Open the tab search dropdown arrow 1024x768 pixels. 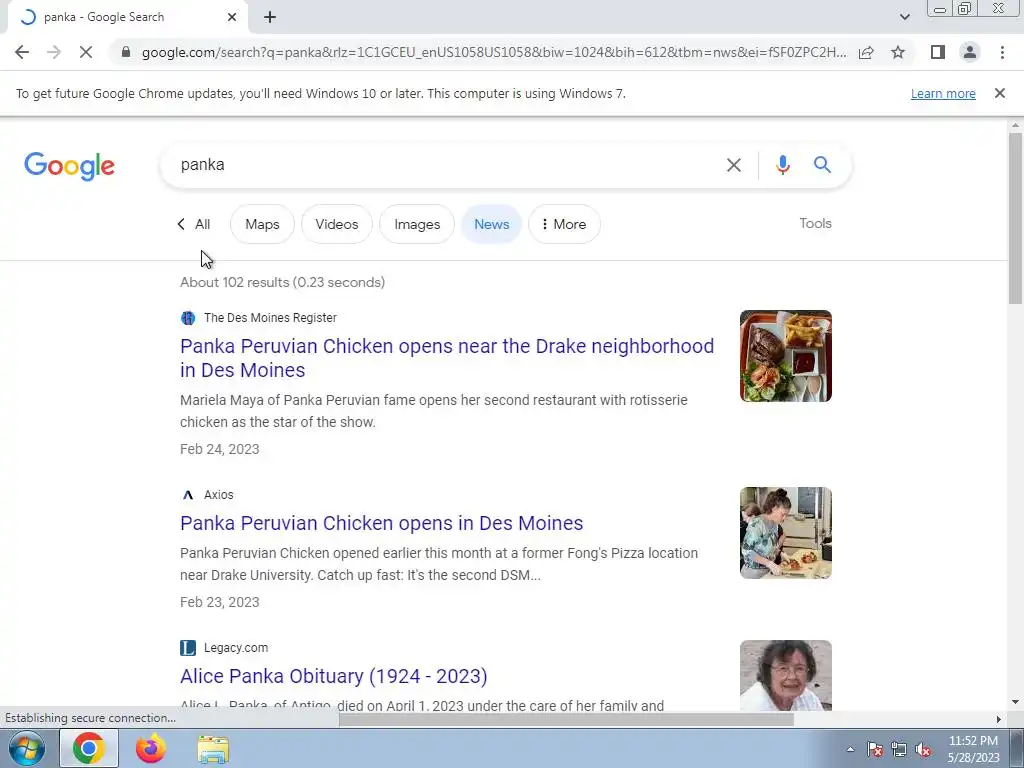[904, 17]
